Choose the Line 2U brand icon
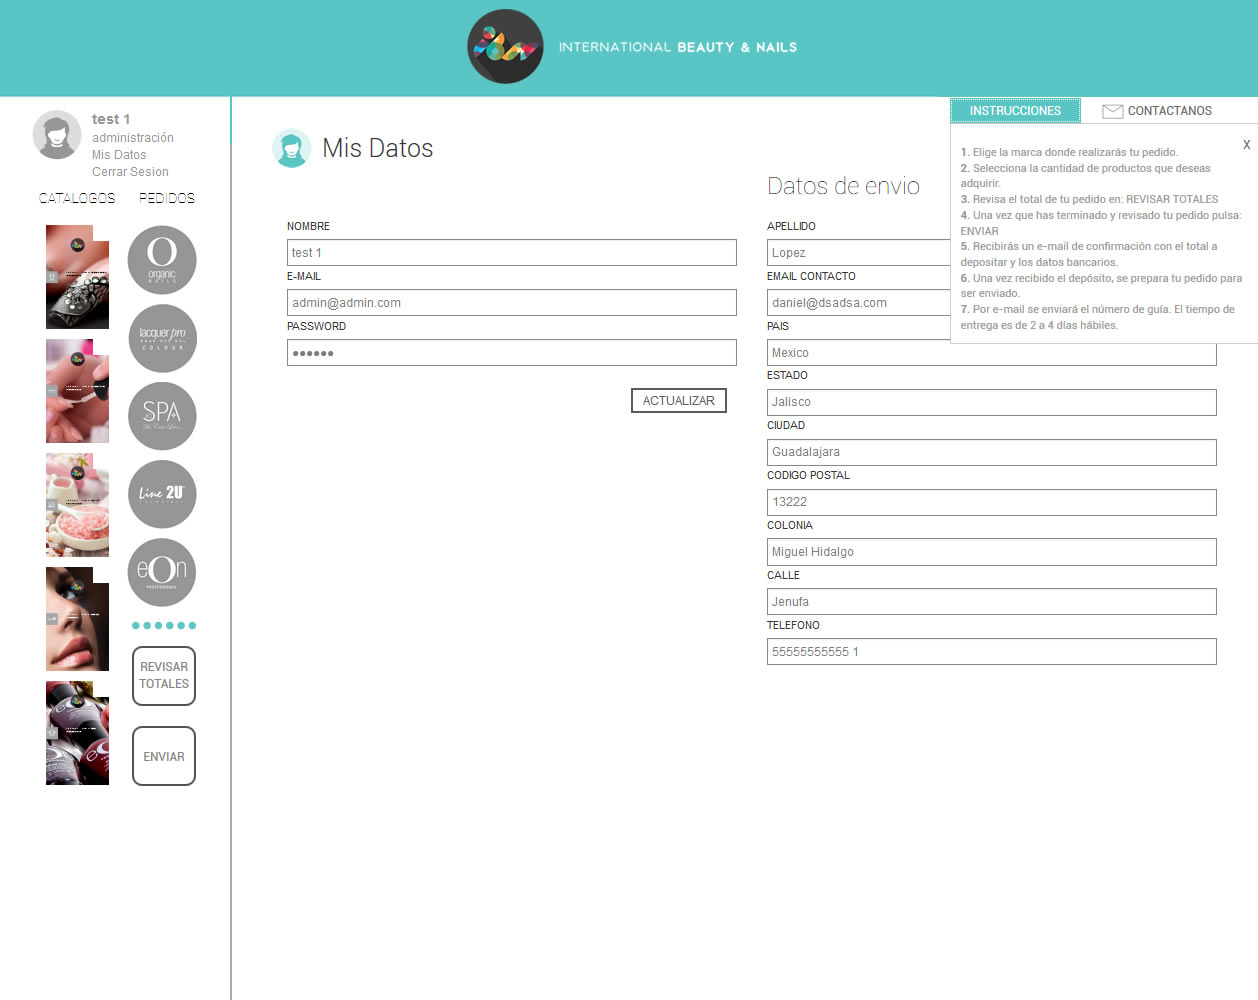 (162, 494)
